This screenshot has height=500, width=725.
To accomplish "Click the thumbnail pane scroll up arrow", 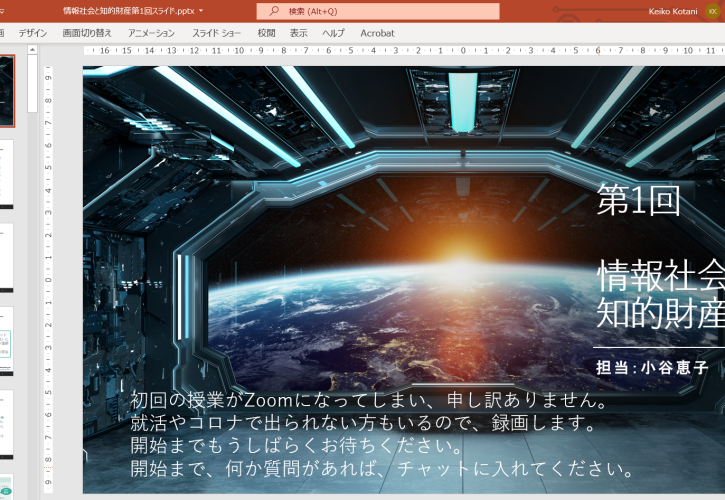I will 32,49.
